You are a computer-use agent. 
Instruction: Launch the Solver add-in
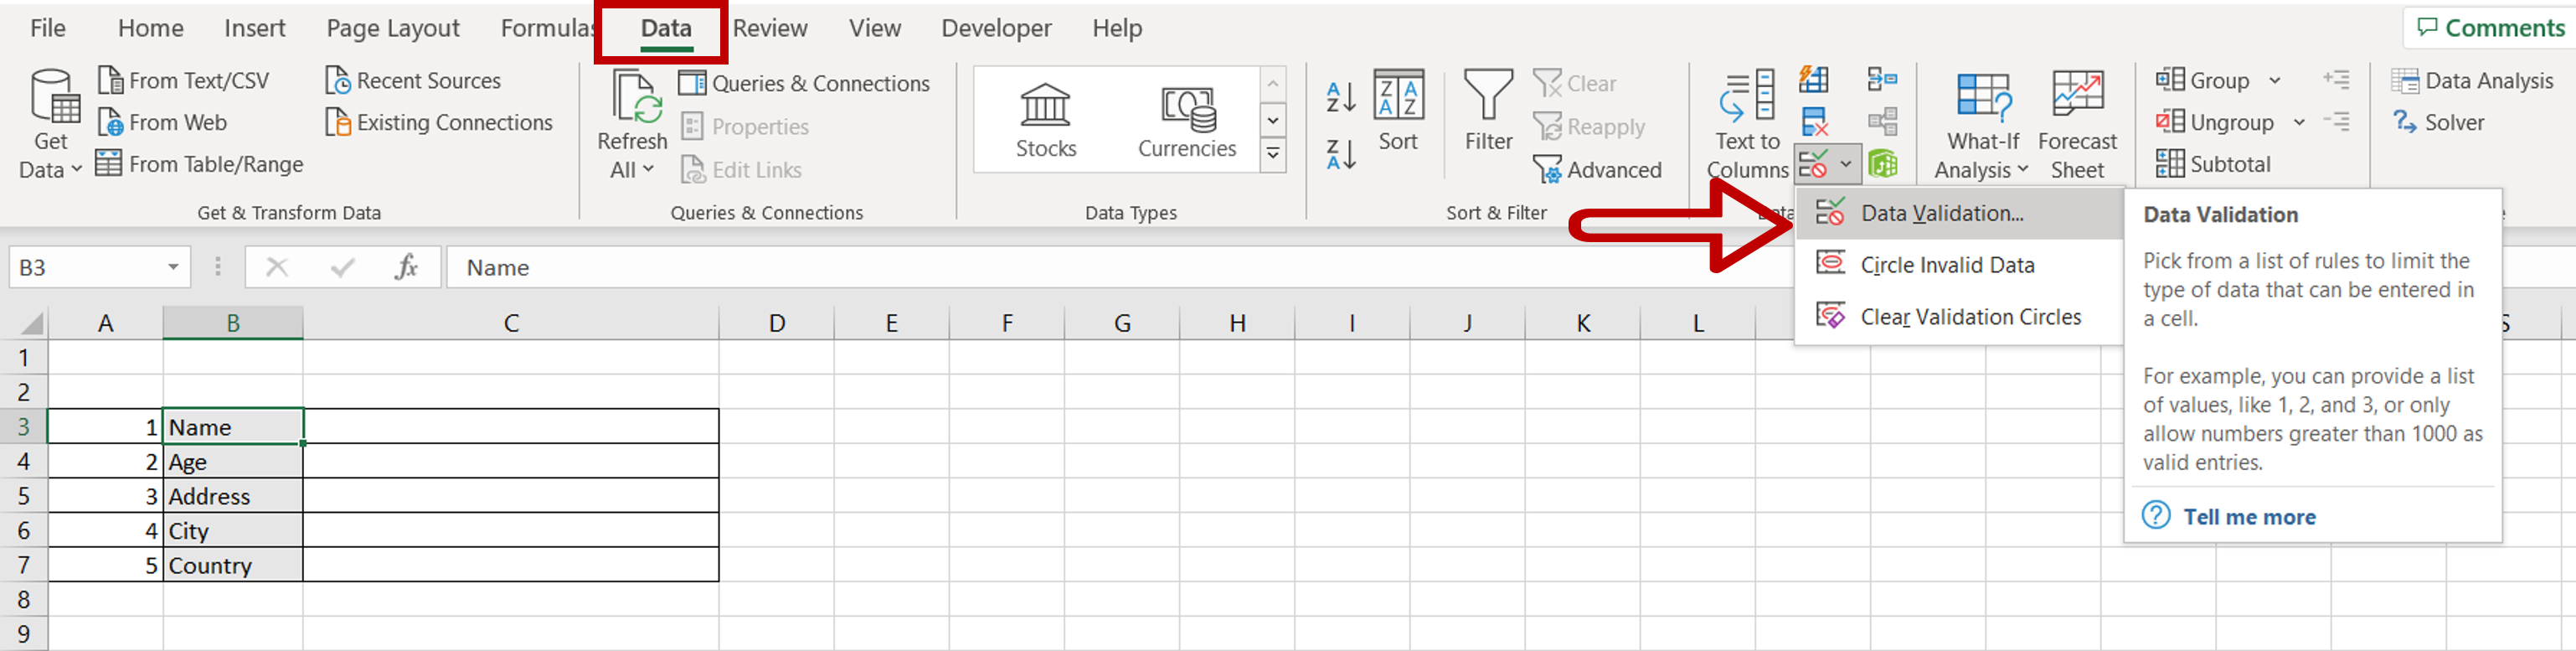tap(2438, 122)
